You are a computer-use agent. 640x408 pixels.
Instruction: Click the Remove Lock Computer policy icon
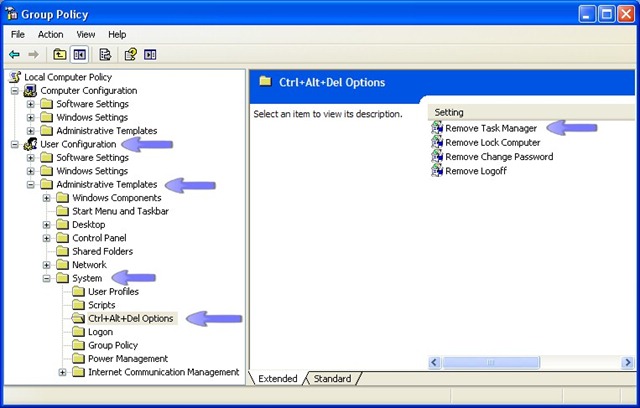coord(437,142)
